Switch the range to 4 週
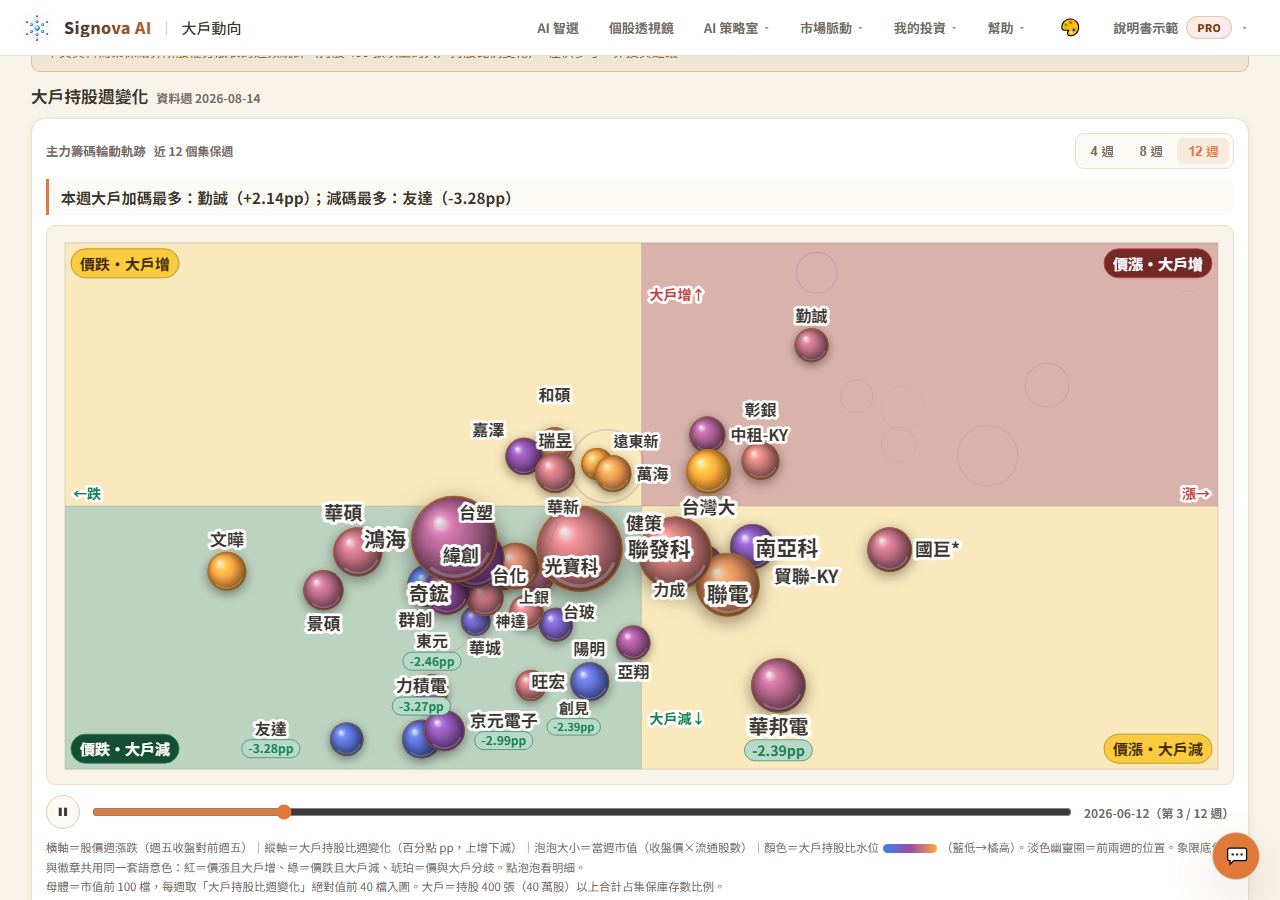The image size is (1280, 900). (x=1101, y=151)
